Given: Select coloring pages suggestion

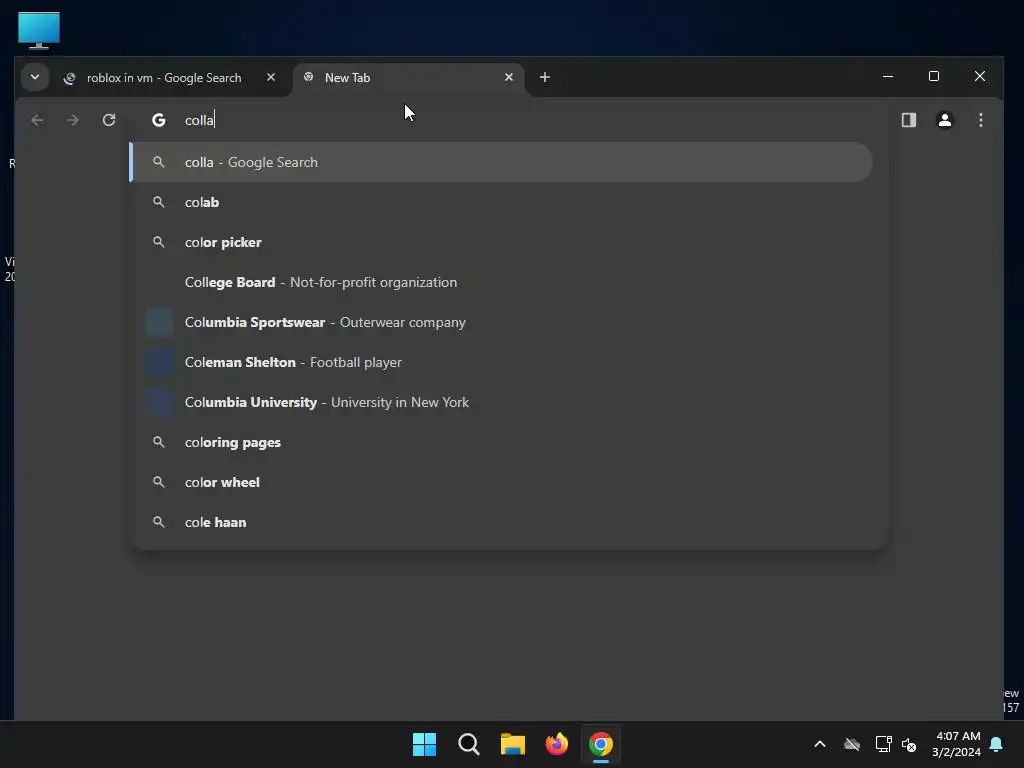Looking at the screenshot, I should pos(501,442).
